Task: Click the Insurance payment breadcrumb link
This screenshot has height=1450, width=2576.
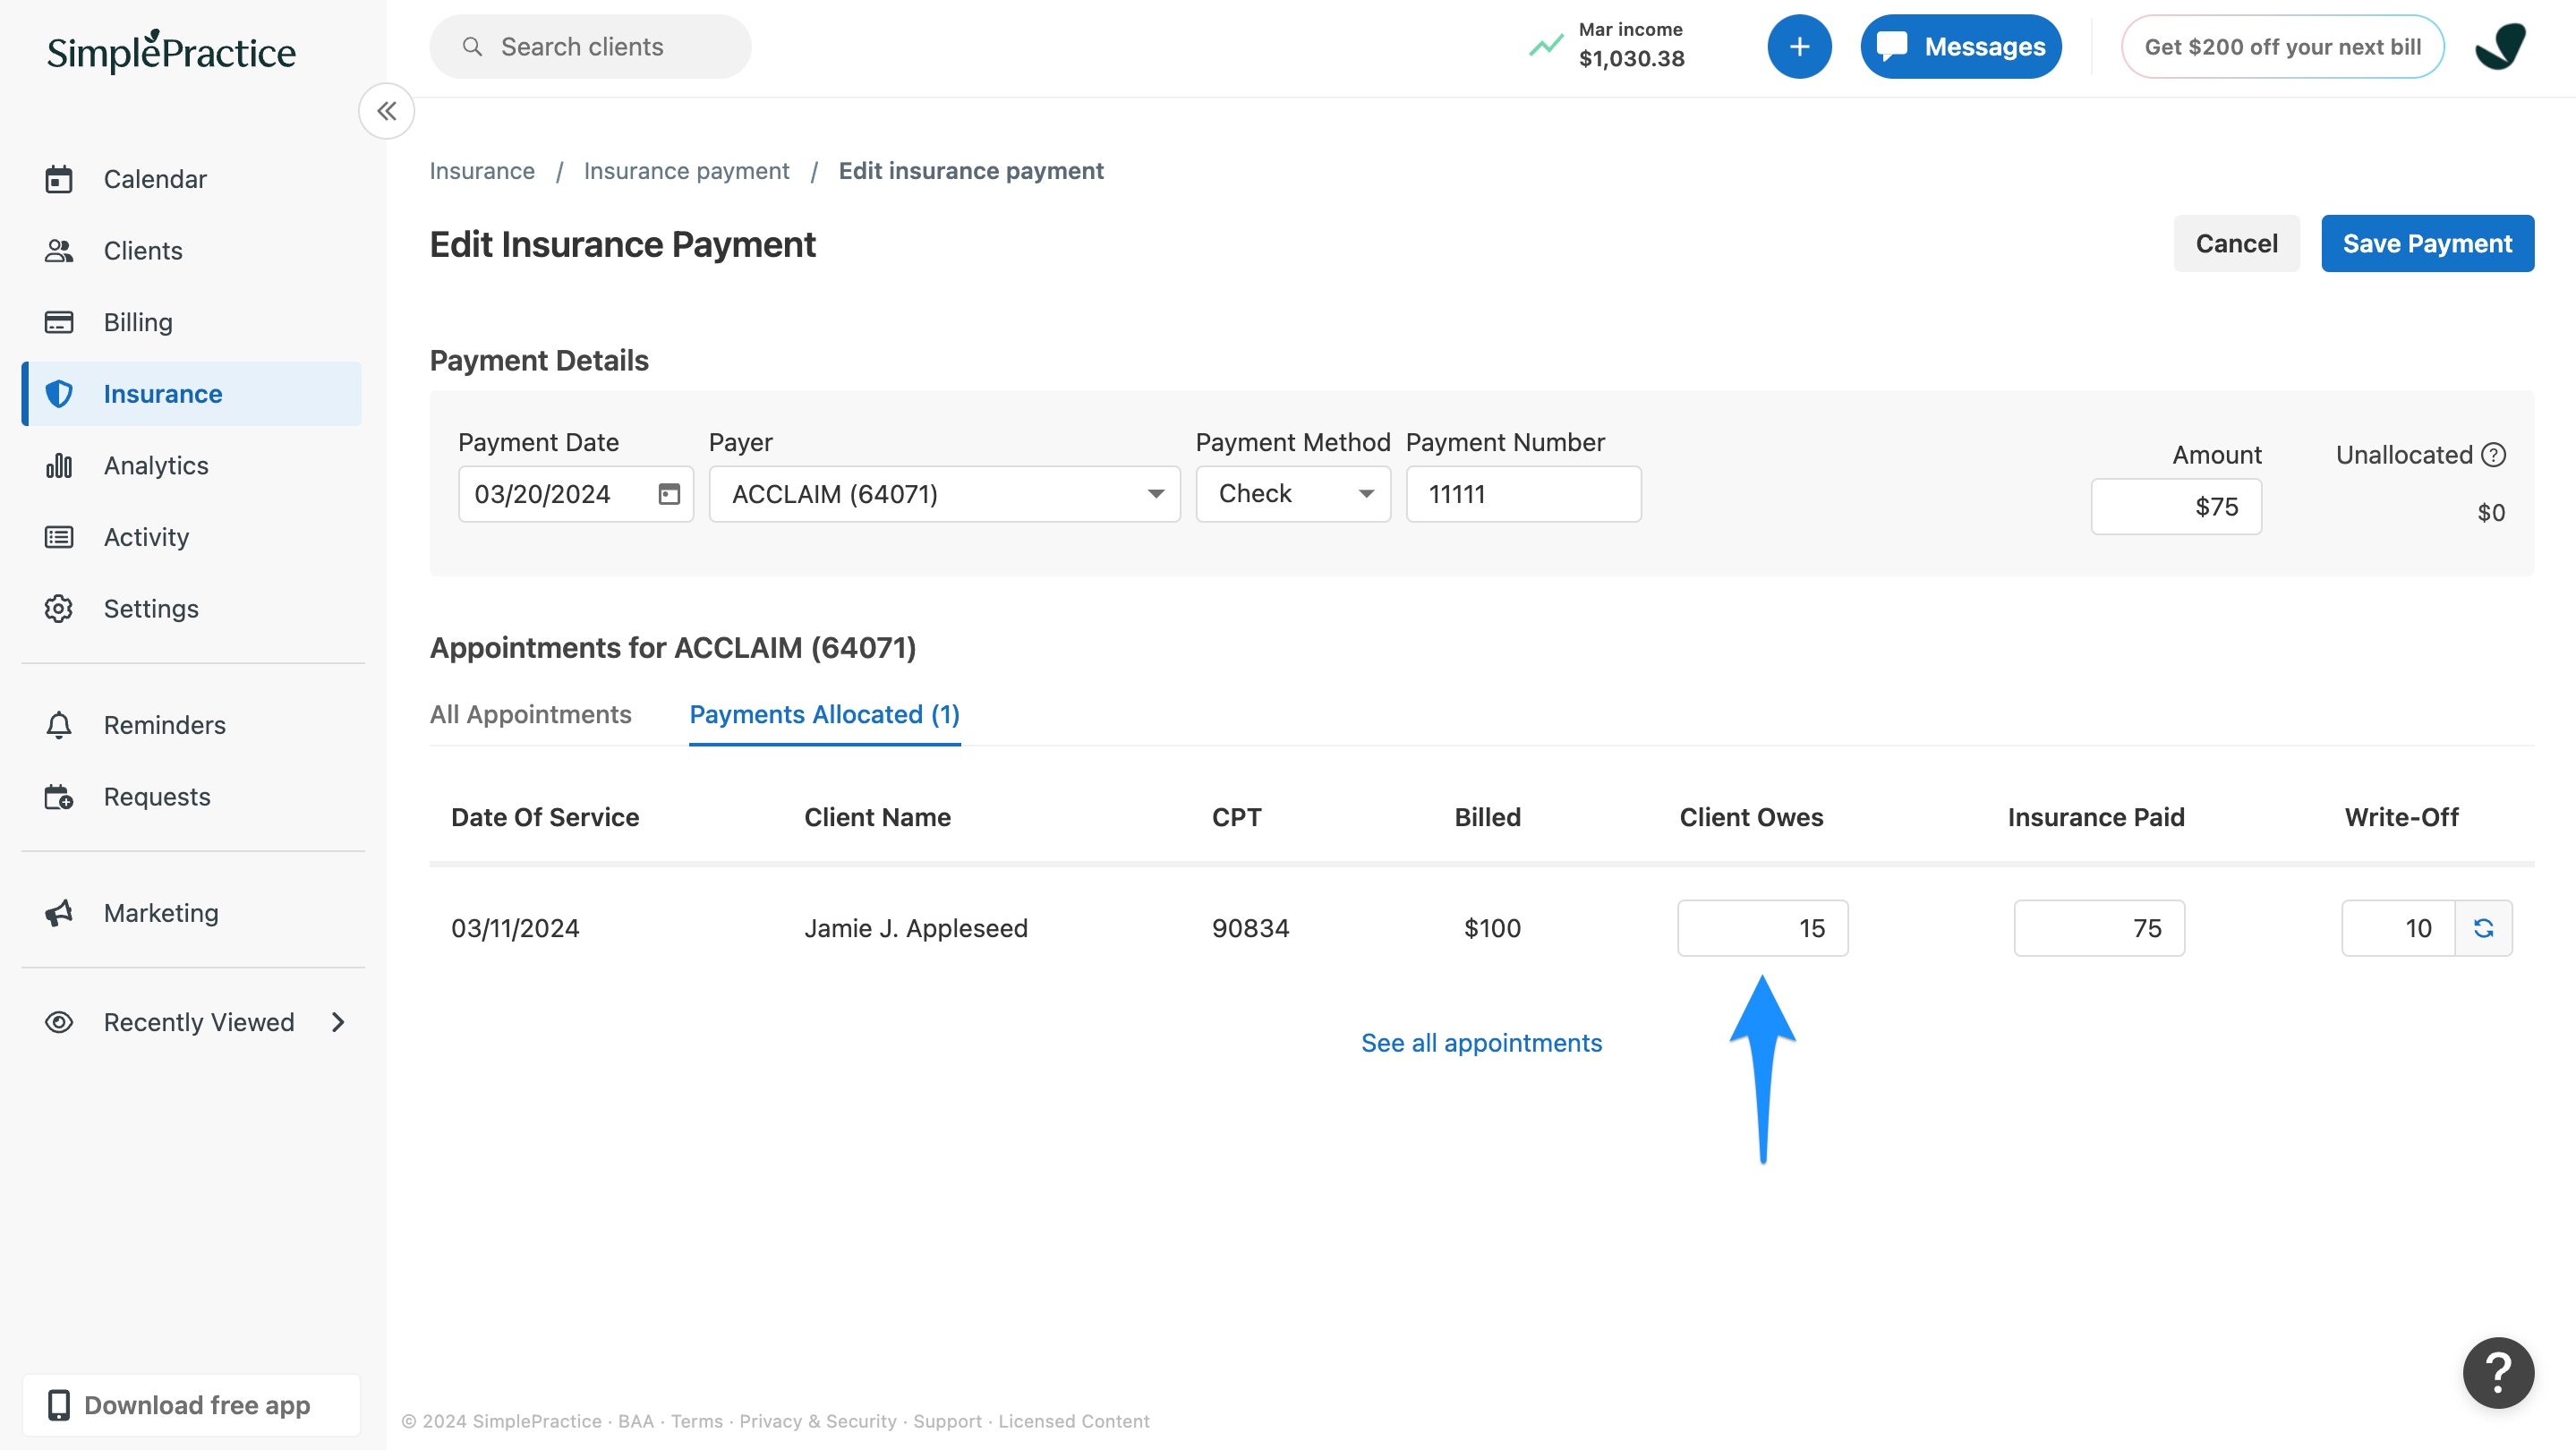Action: pos(686,171)
